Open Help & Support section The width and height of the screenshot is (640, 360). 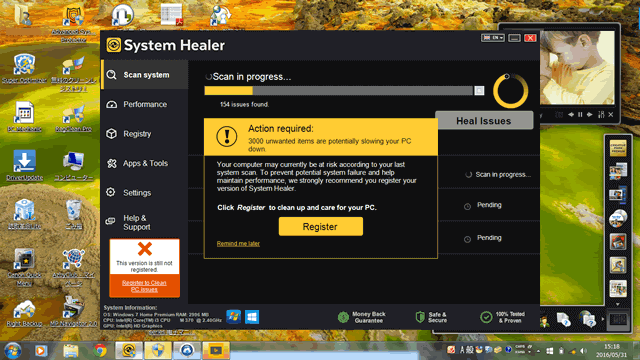pos(144,222)
